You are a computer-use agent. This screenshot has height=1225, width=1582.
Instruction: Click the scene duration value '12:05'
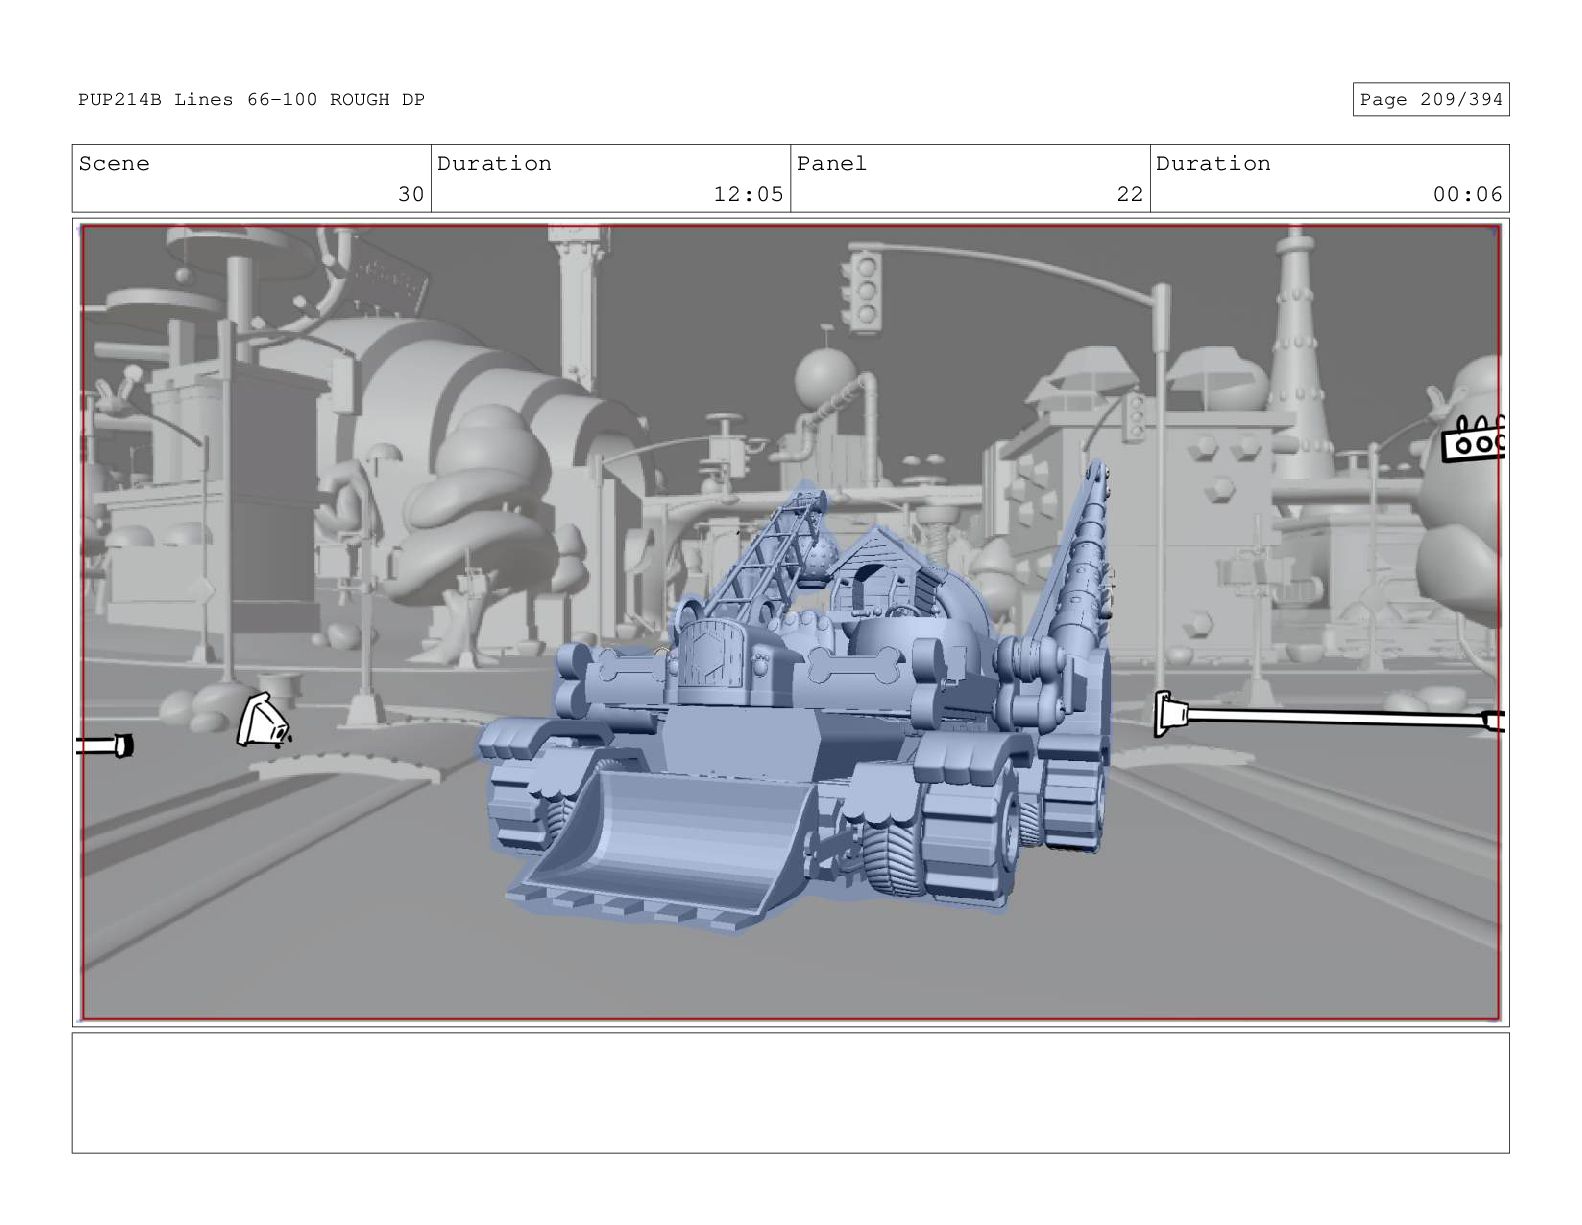coord(748,194)
